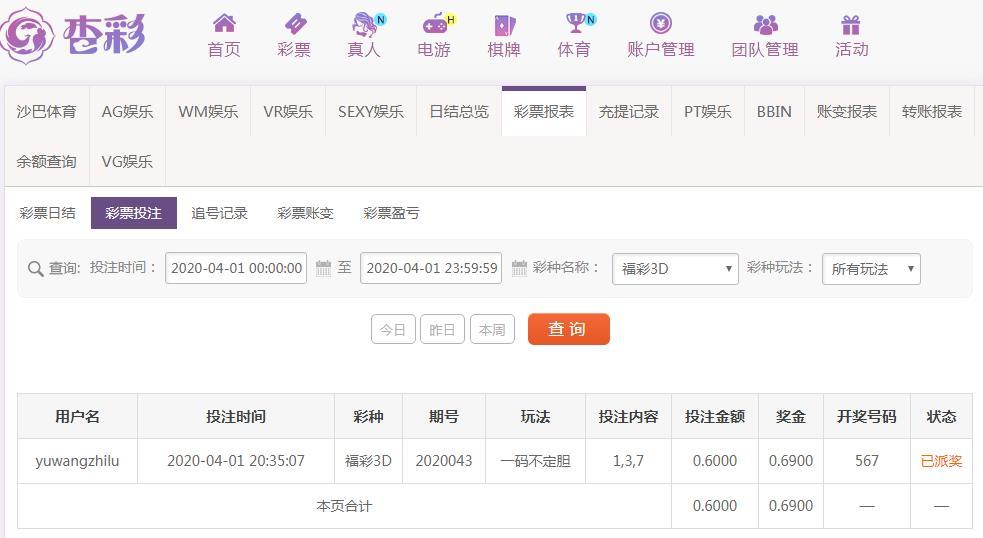This screenshot has width=983, height=538.
Task: Switch to 余额查询 tab
Action: pyautogui.click(x=46, y=161)
